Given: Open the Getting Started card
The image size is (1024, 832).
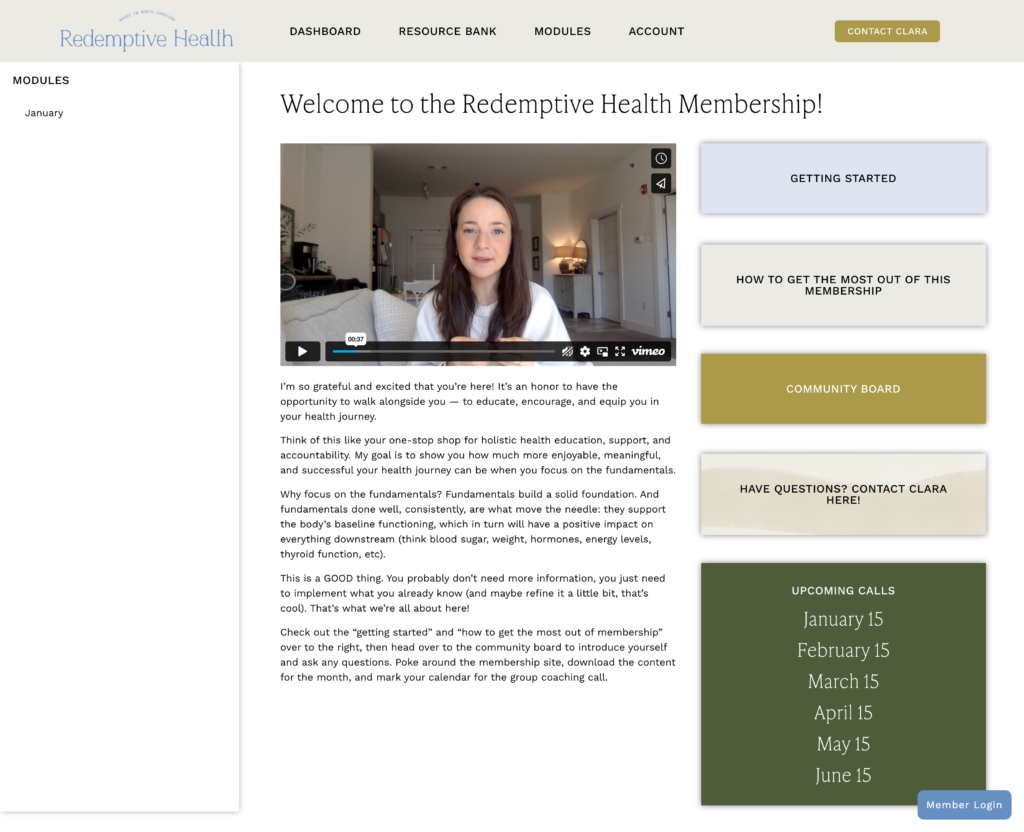Looking at the screenshot, I should point(843,178).
